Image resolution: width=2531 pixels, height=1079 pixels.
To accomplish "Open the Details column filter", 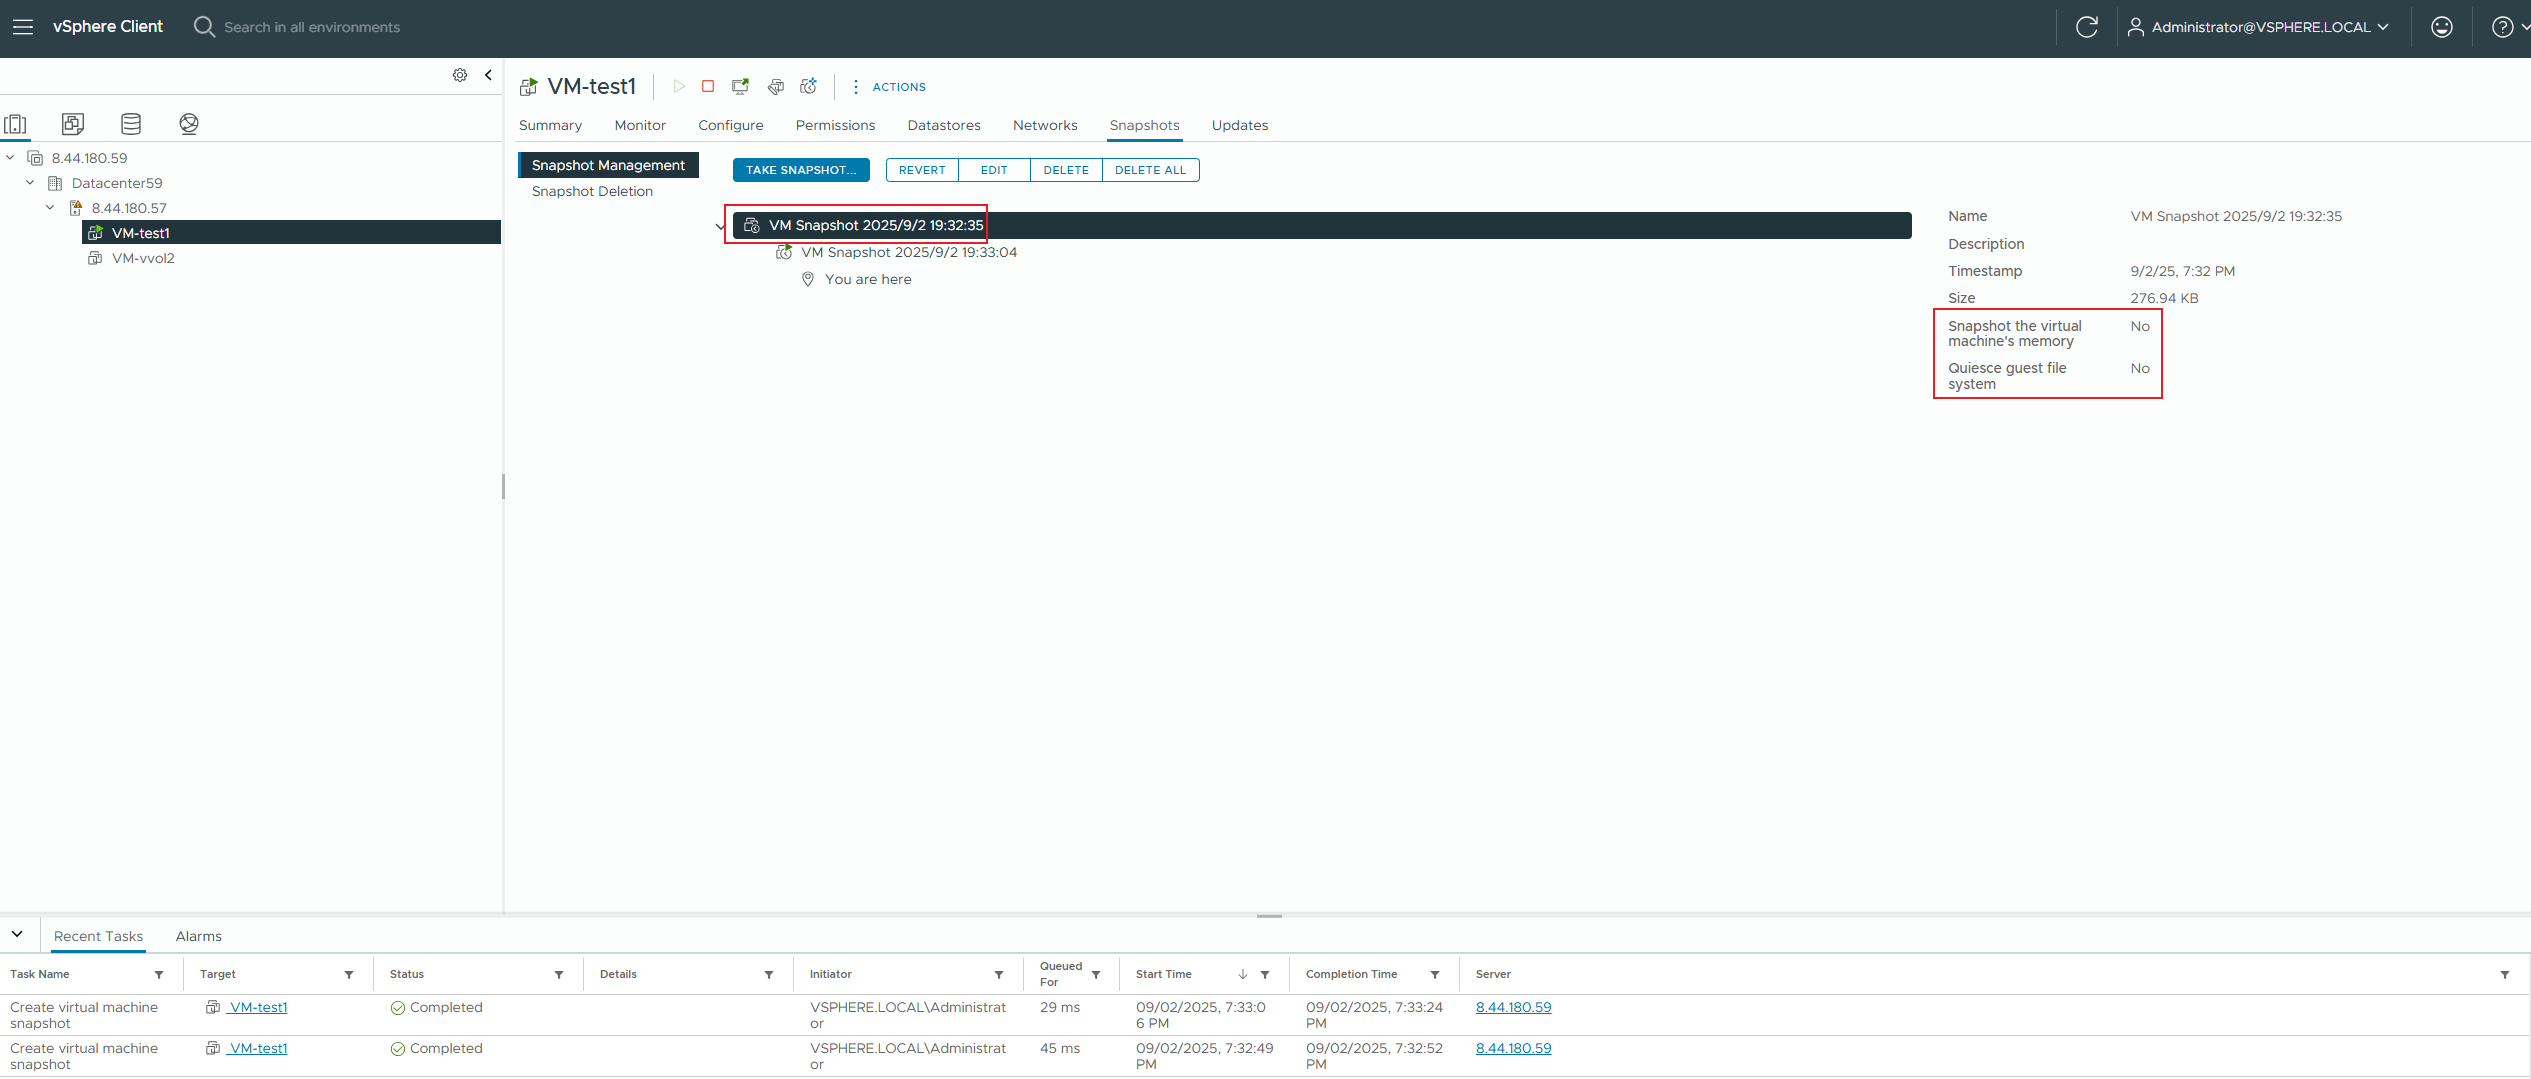I will tap(769, 975).
